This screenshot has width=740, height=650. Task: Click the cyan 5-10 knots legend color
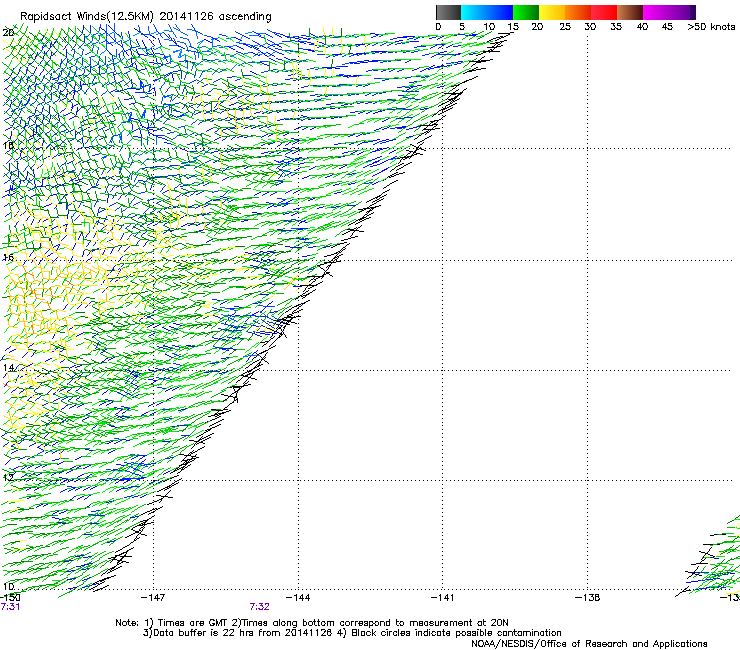pyautogui.click(x=474, y=12)
